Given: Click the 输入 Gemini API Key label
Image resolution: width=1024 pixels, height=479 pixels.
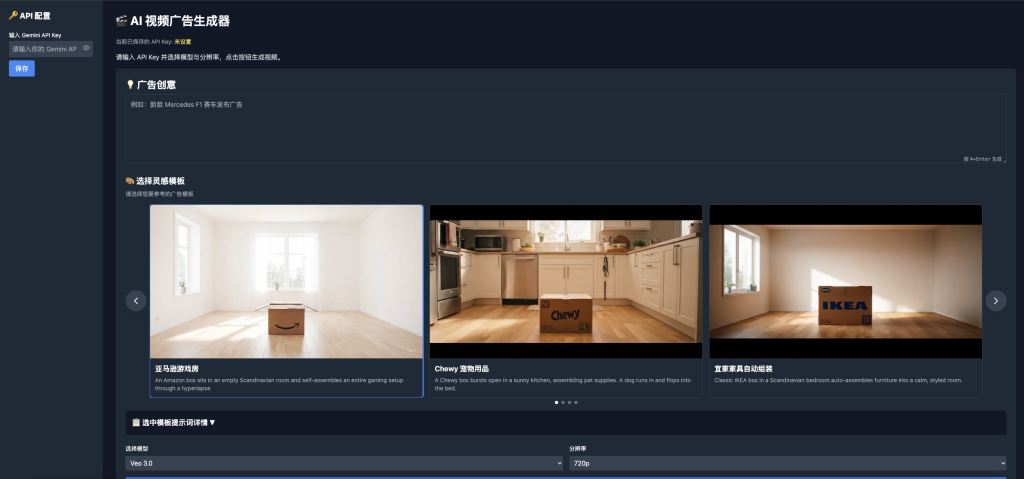Looking at the screenshot, I should click(35, 35).
